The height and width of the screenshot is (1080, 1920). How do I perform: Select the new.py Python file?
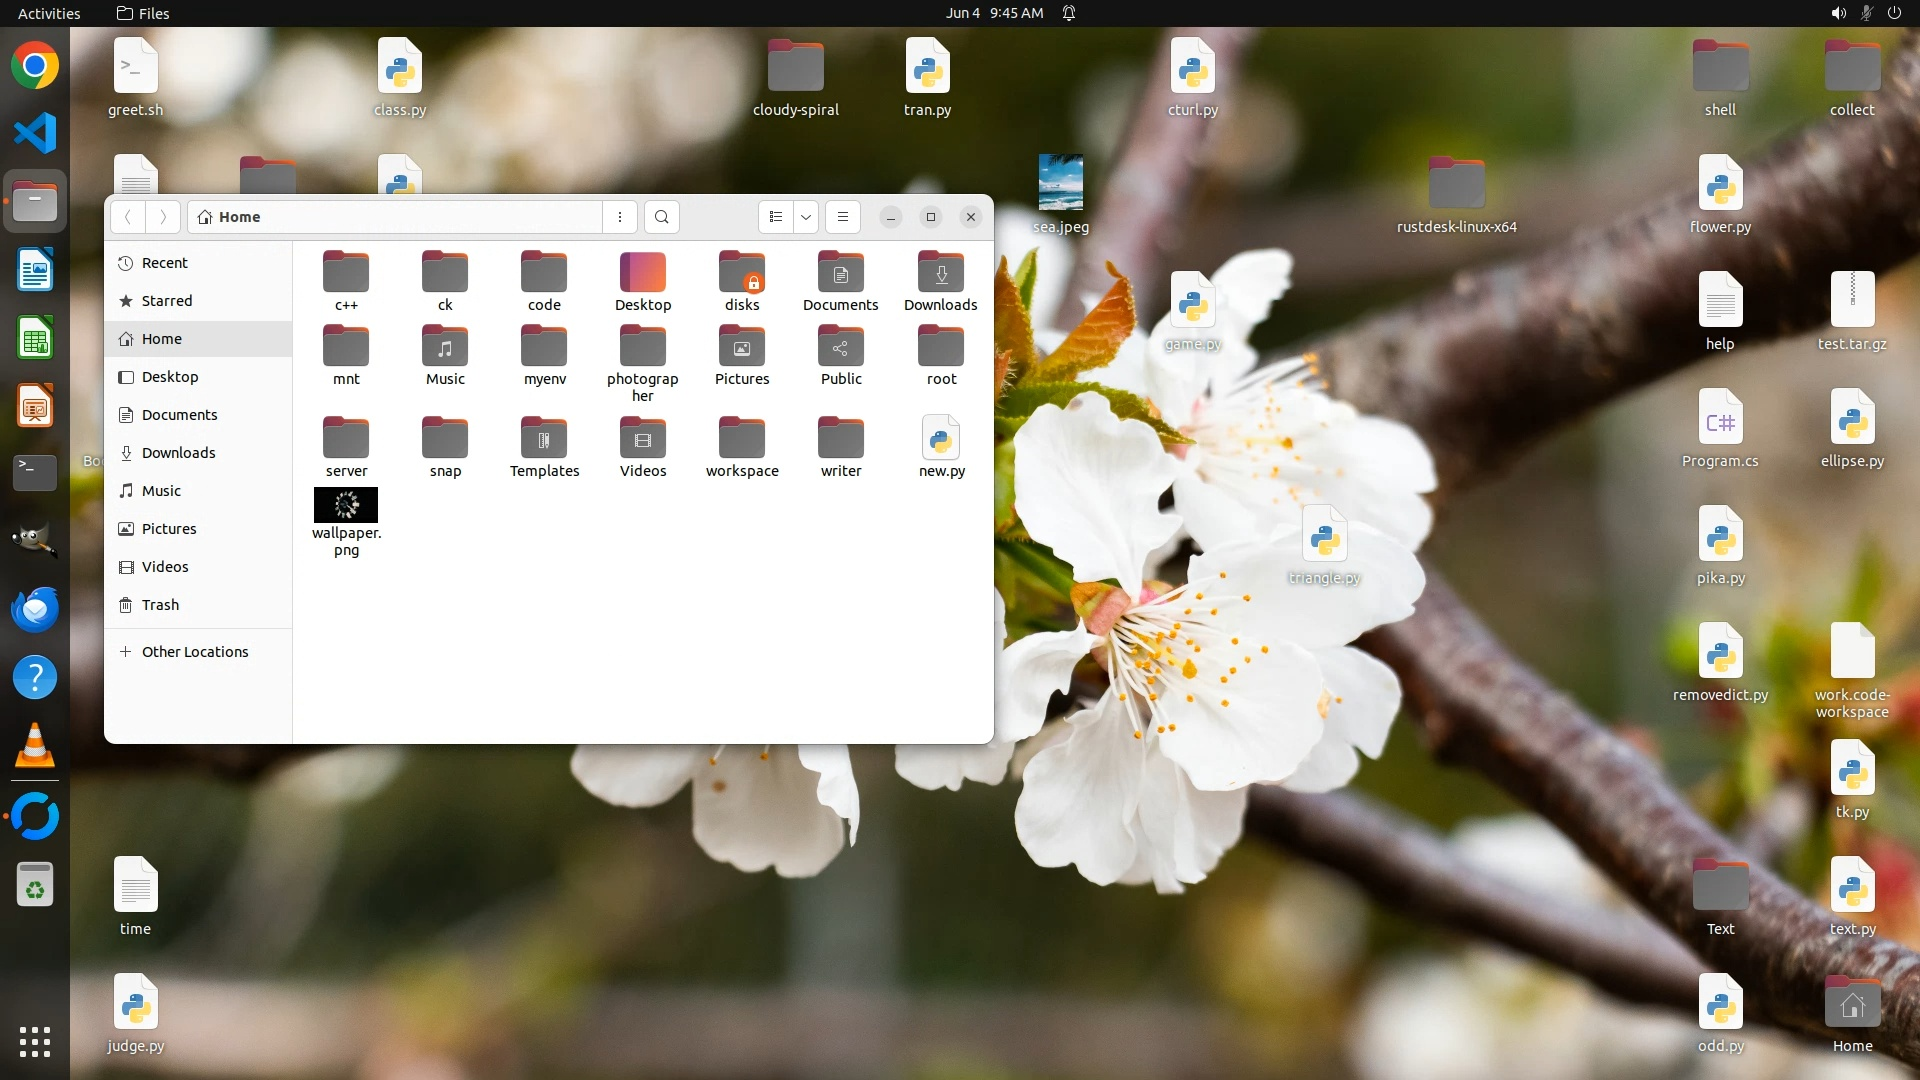(x=941, y=440)
